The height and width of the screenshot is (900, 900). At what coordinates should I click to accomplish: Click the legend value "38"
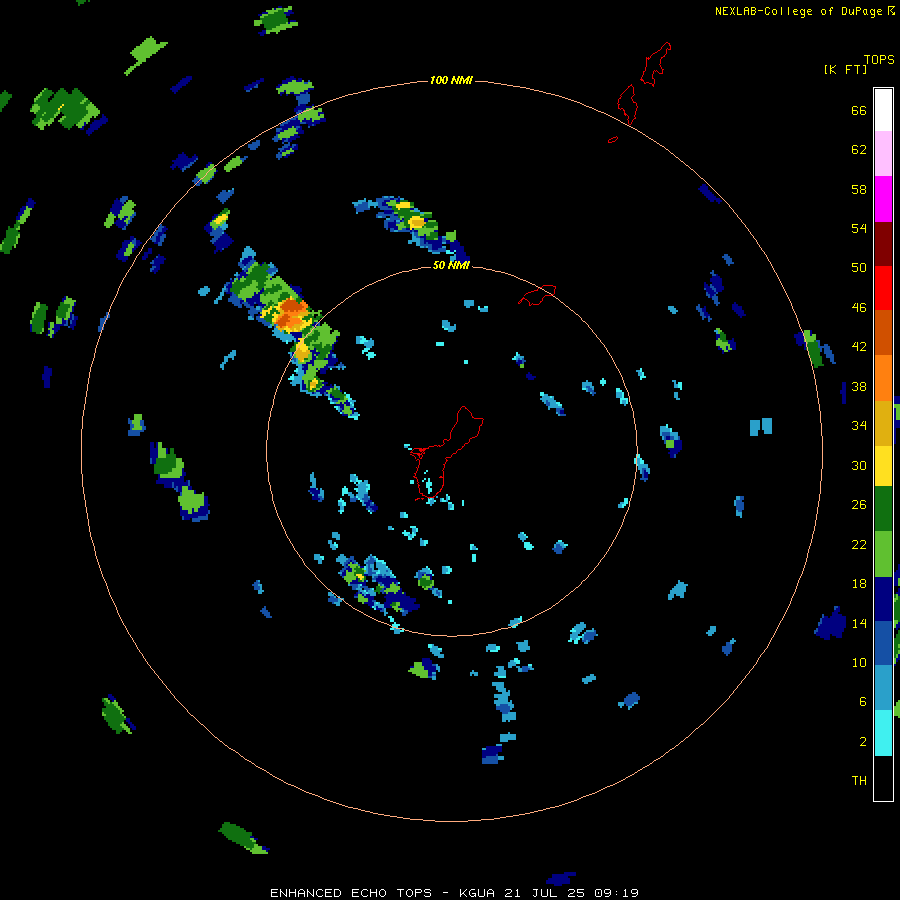point(859,387)
